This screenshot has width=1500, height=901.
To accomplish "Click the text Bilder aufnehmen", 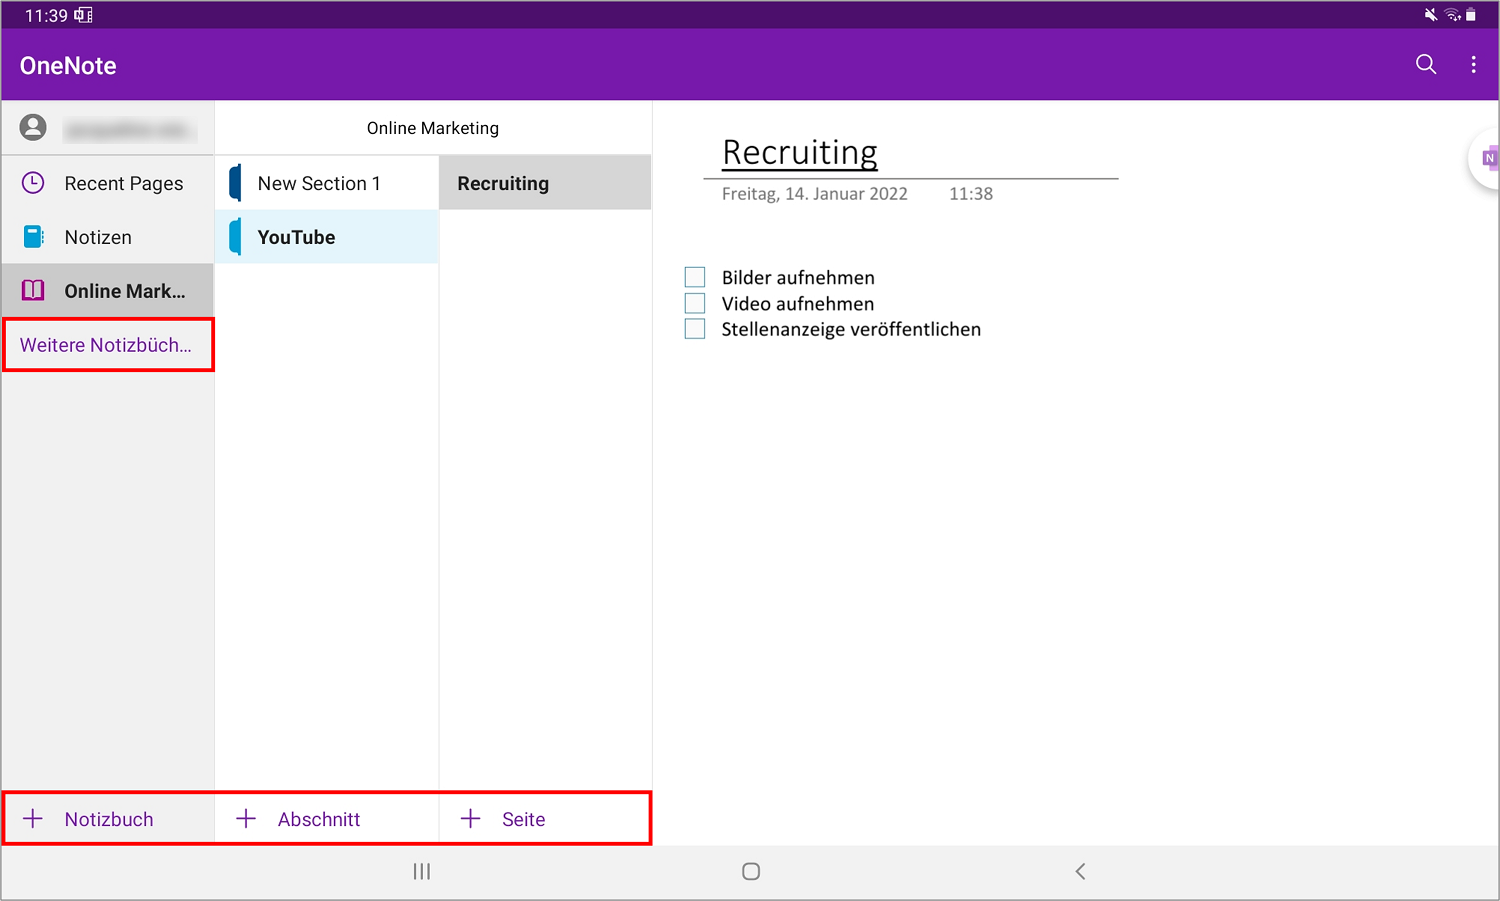I will [798, 278].
